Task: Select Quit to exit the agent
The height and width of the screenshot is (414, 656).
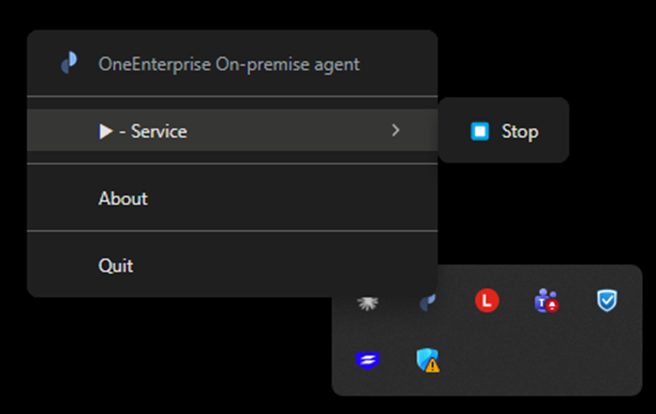Action: coord(116,266)
